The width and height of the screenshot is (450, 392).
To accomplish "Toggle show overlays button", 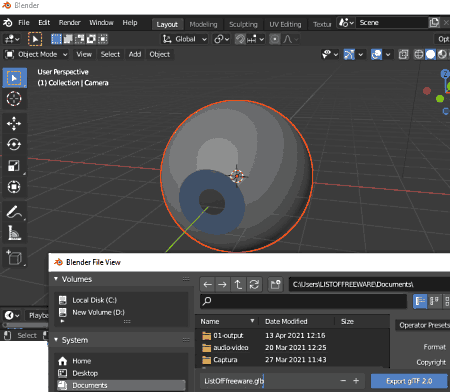I will 376,54.
